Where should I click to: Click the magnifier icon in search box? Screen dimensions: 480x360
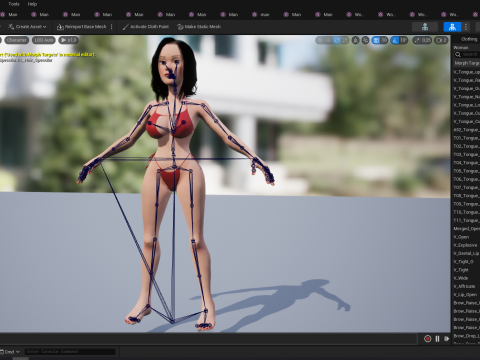pos(458,54)
